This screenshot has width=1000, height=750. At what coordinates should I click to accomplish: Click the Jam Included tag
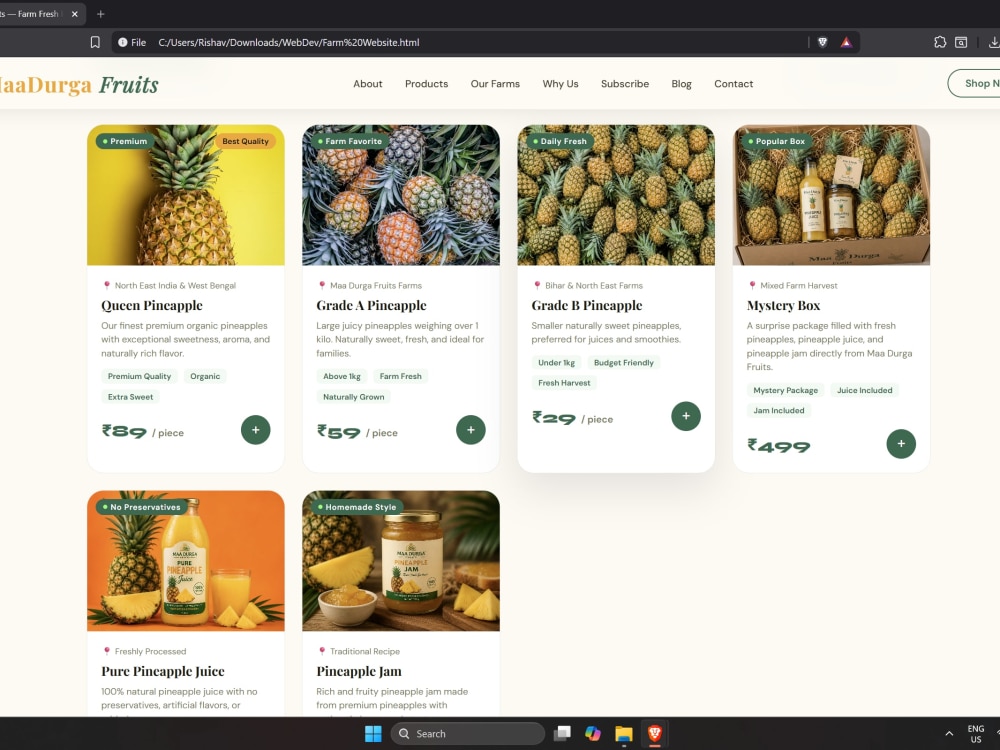pyautogui.click(x=779, y=411)
